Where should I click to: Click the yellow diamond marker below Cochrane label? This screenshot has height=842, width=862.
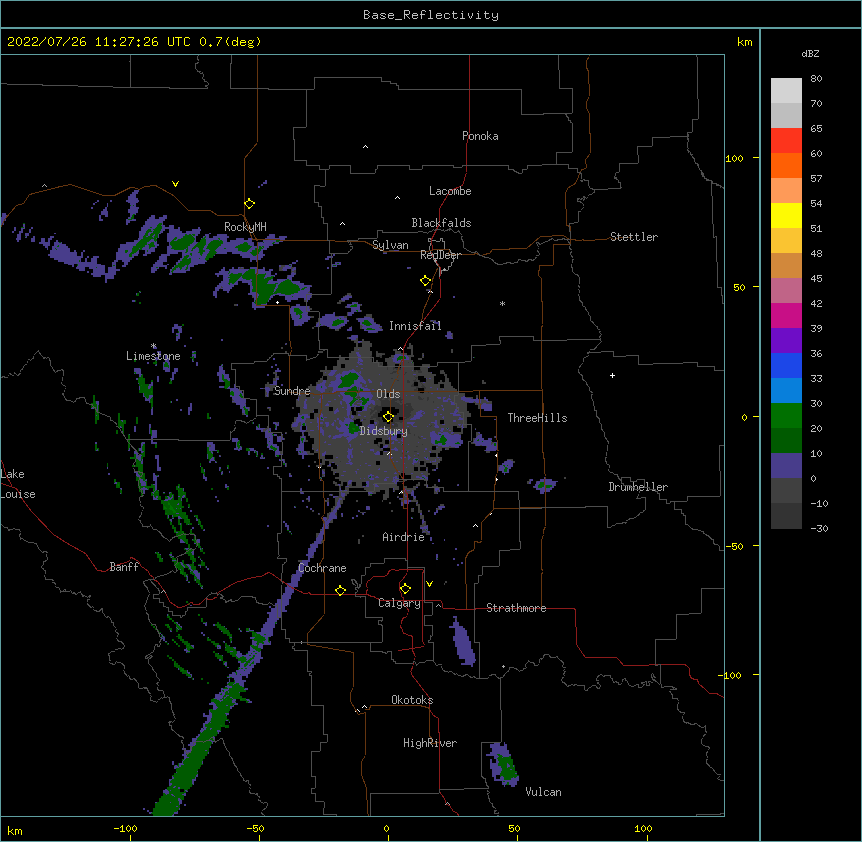[x=340, y=590]
